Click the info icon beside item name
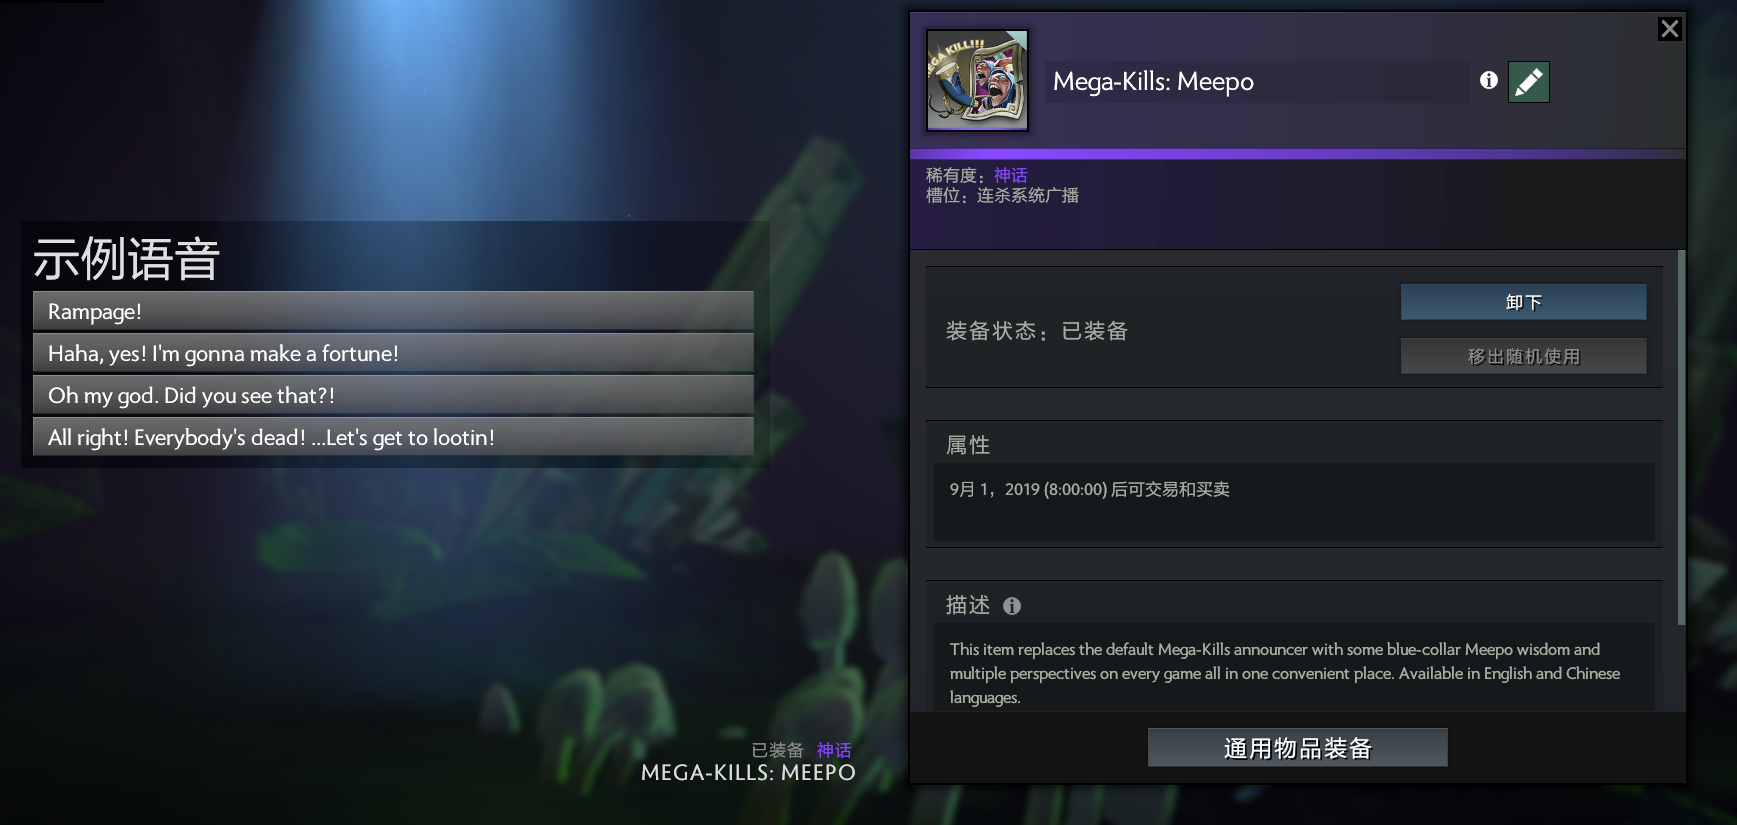The height and width of the screenshot is (825, 1737). (1489, 80)
